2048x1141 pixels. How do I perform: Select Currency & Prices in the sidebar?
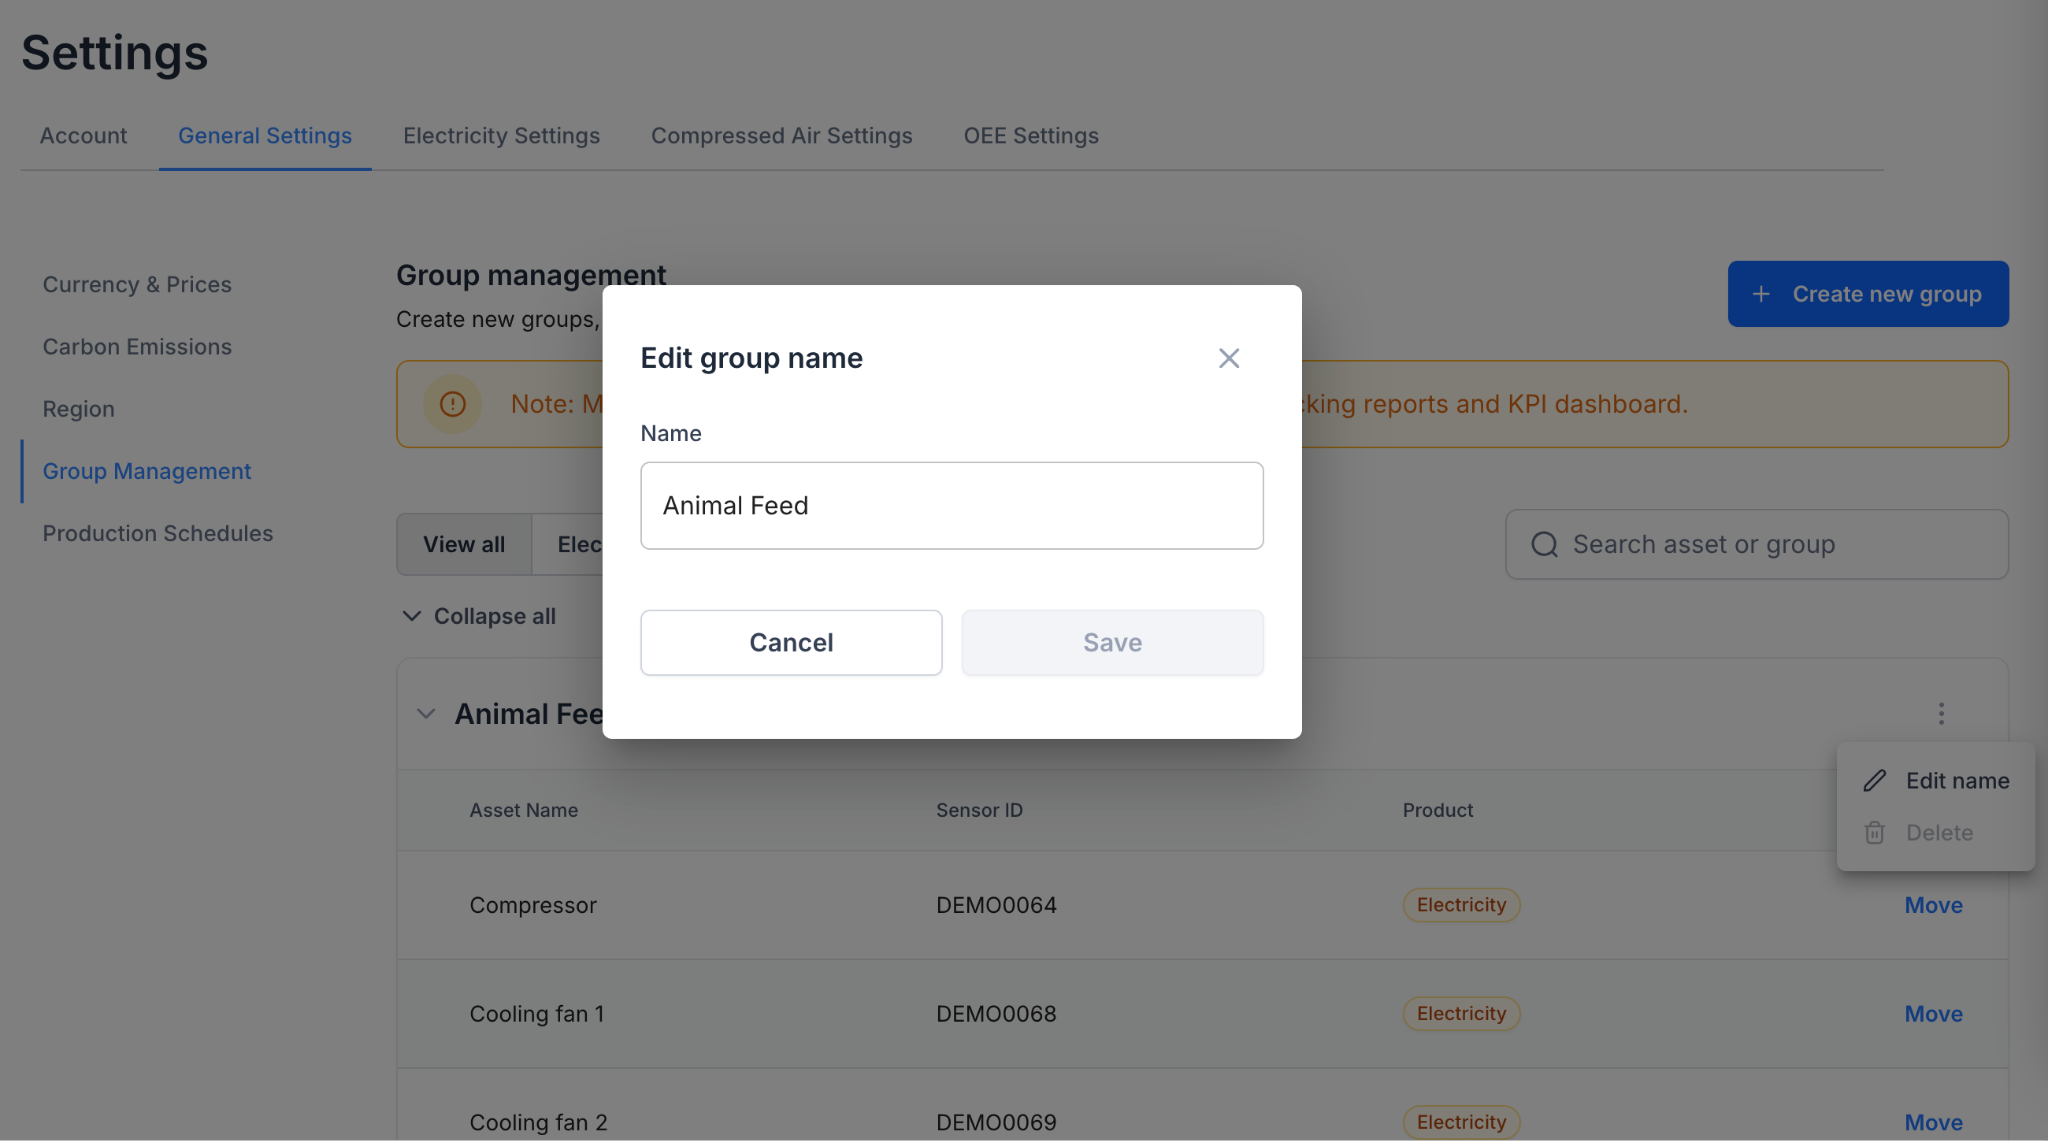[137, 285]
